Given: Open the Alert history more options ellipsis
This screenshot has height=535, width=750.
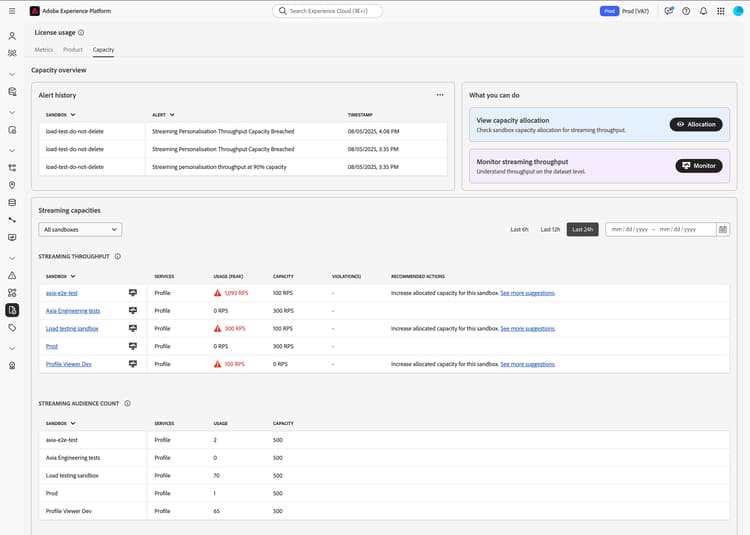Looking at the screenshot, I should 439,95.
